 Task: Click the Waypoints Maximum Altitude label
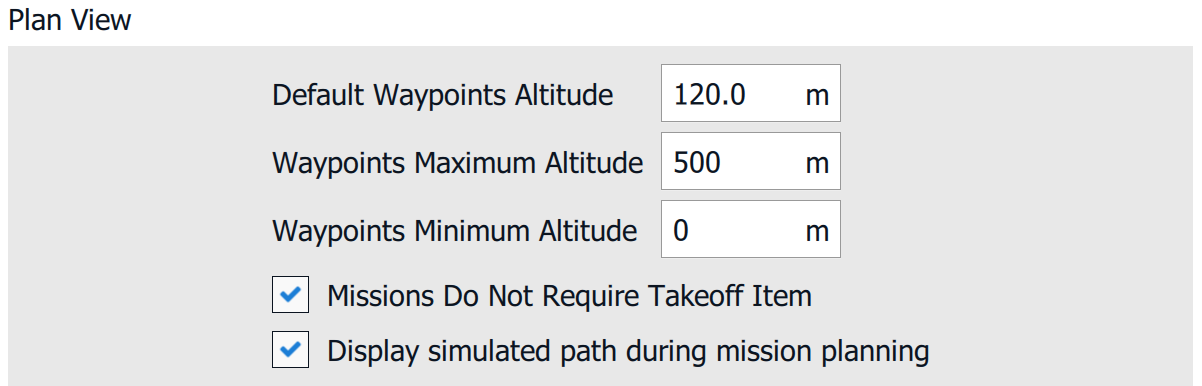tap(457, 164)
